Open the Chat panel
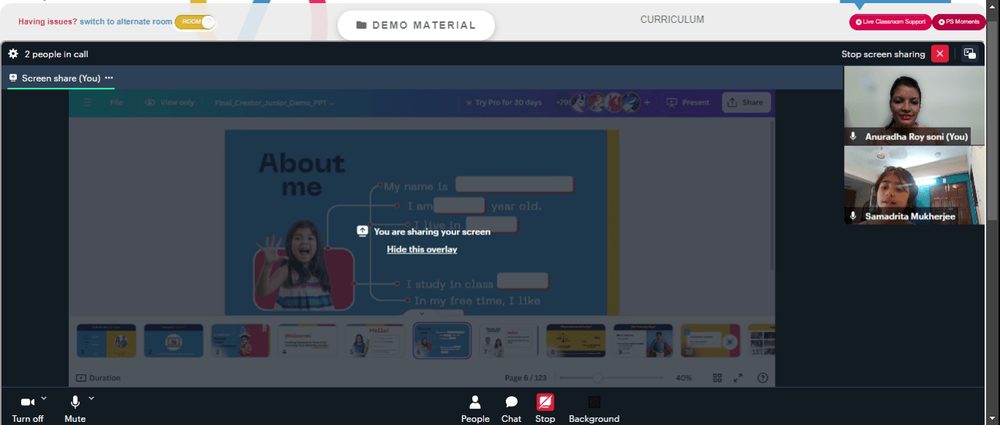Image resolution: width=1000 pixels, height=425 pixels. (x=511, y=409)
